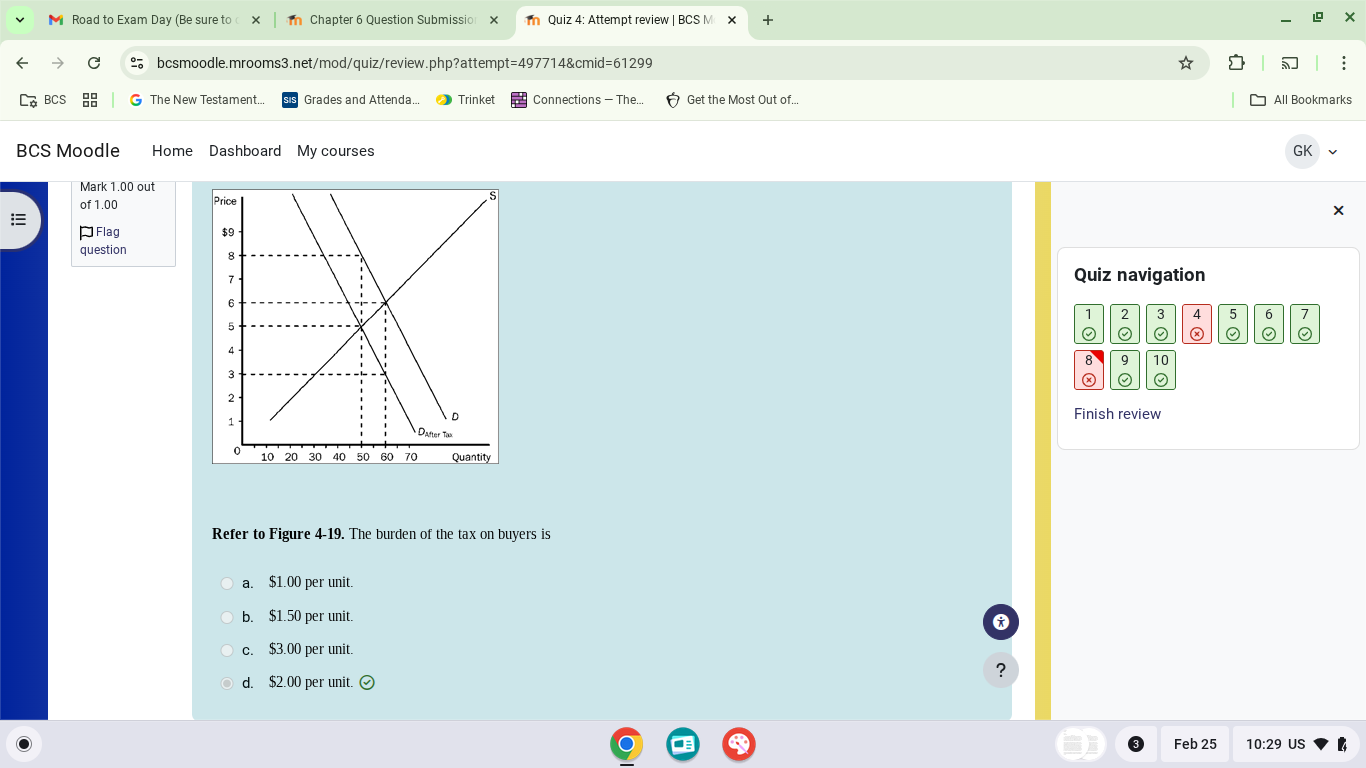This screenshot has height=768, width=1366.
Task: Click the accessibility tool icon
Action: click(1000, 621)
